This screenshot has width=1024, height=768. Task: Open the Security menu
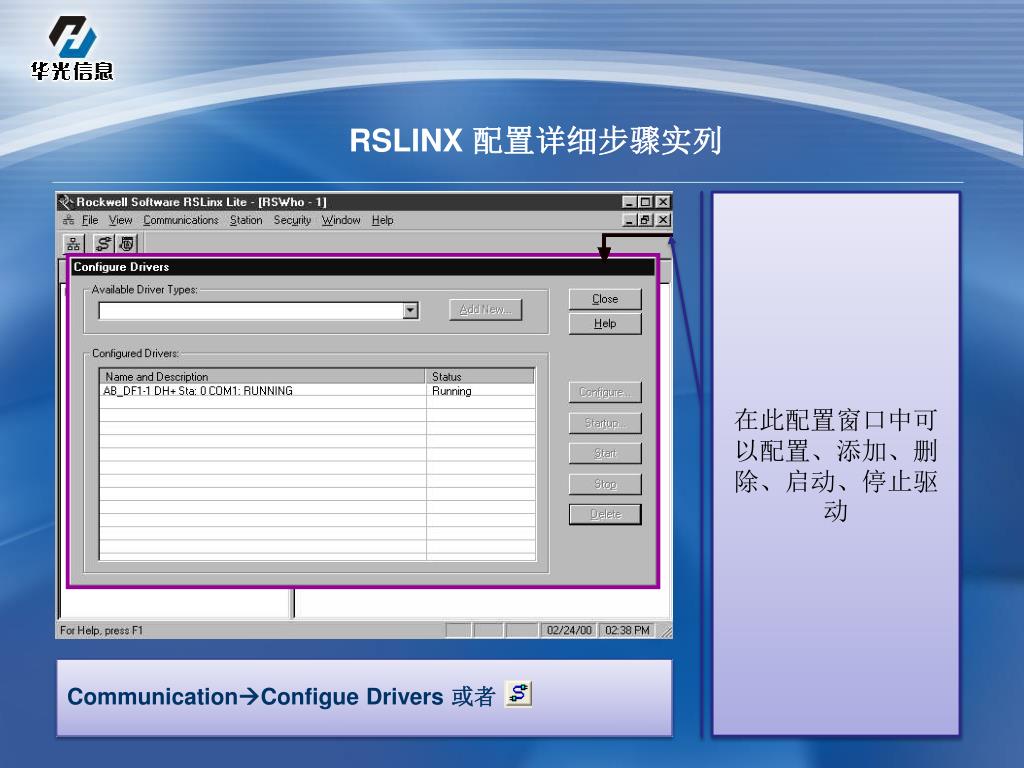(292, 220)
